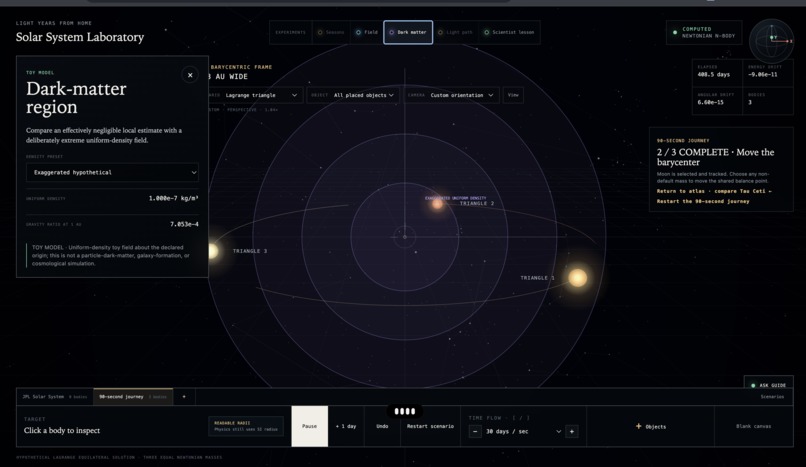The image size is (806, 467).
Task: Click the four-dot pill handle above controls
Action: [x=405, y=411]
